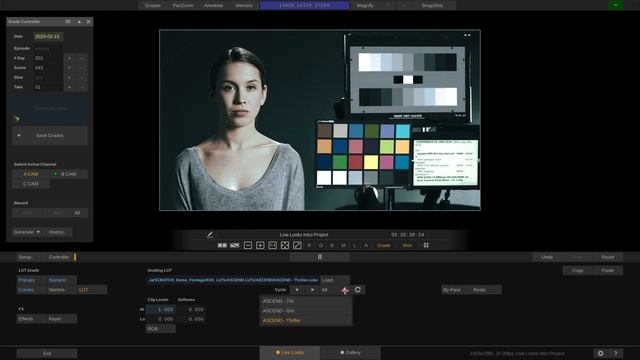Click the Magnify button

click(x=365, y=5)
